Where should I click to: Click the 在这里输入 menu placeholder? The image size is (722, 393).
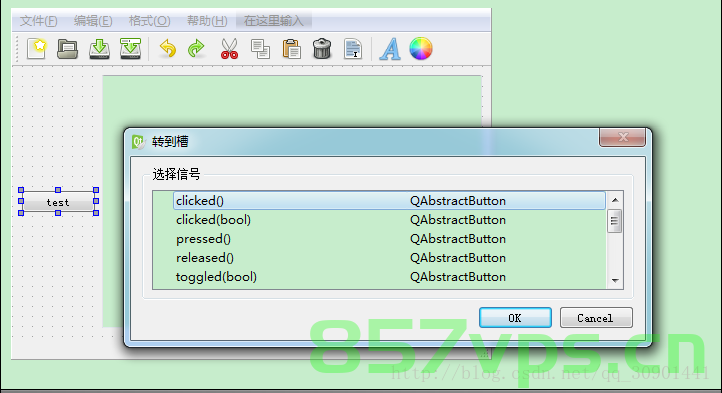274,21
